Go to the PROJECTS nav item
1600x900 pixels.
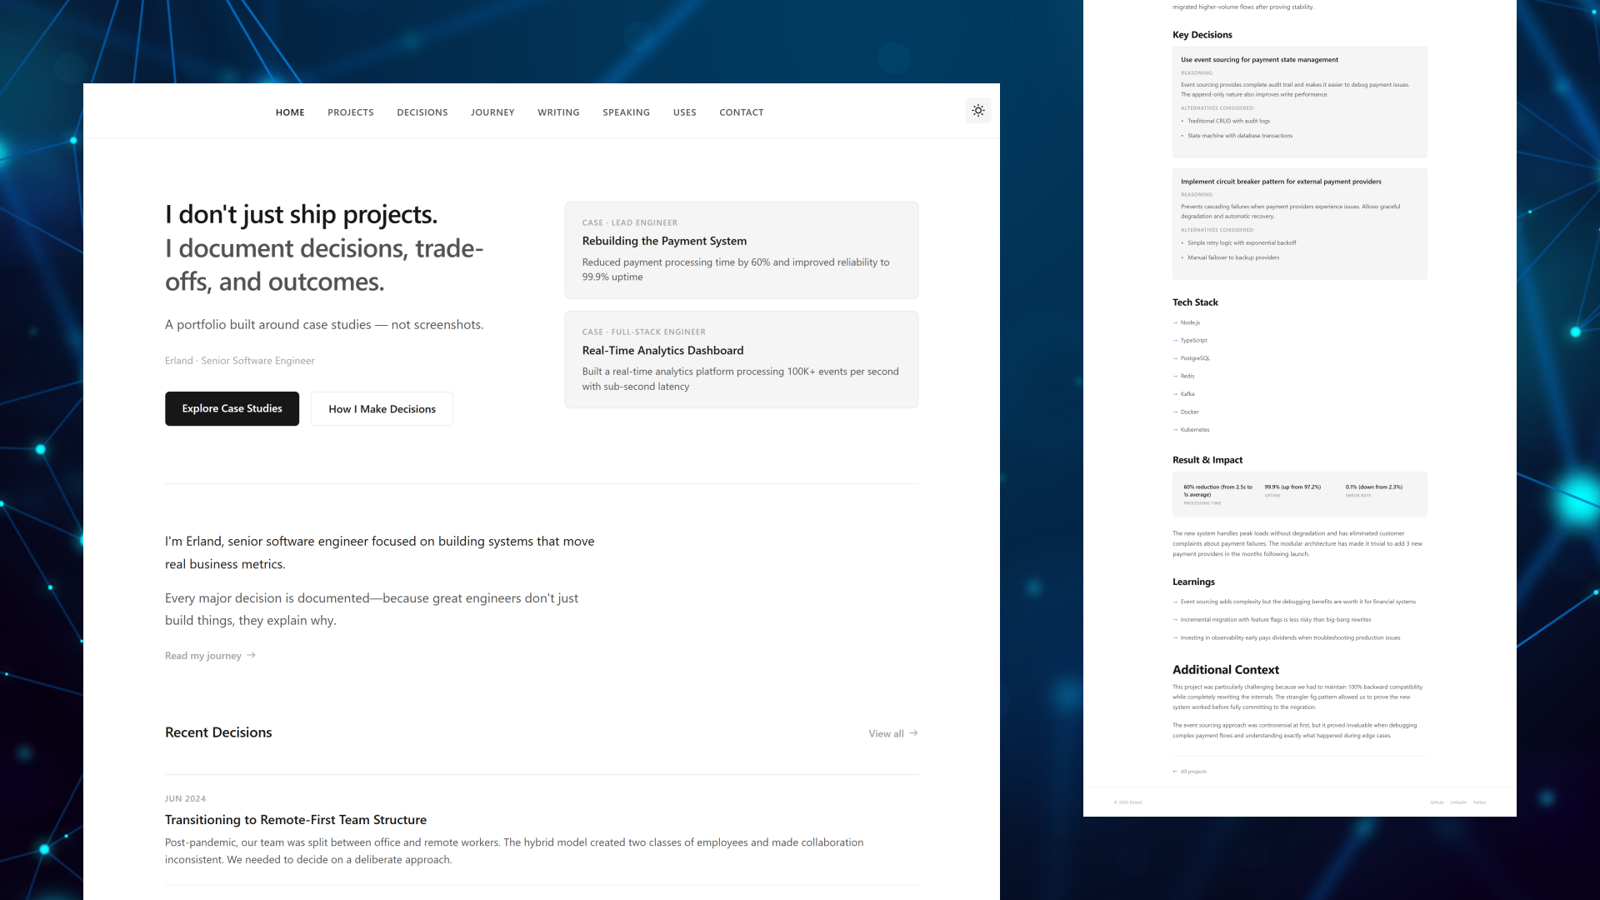(x=350, y=112)
